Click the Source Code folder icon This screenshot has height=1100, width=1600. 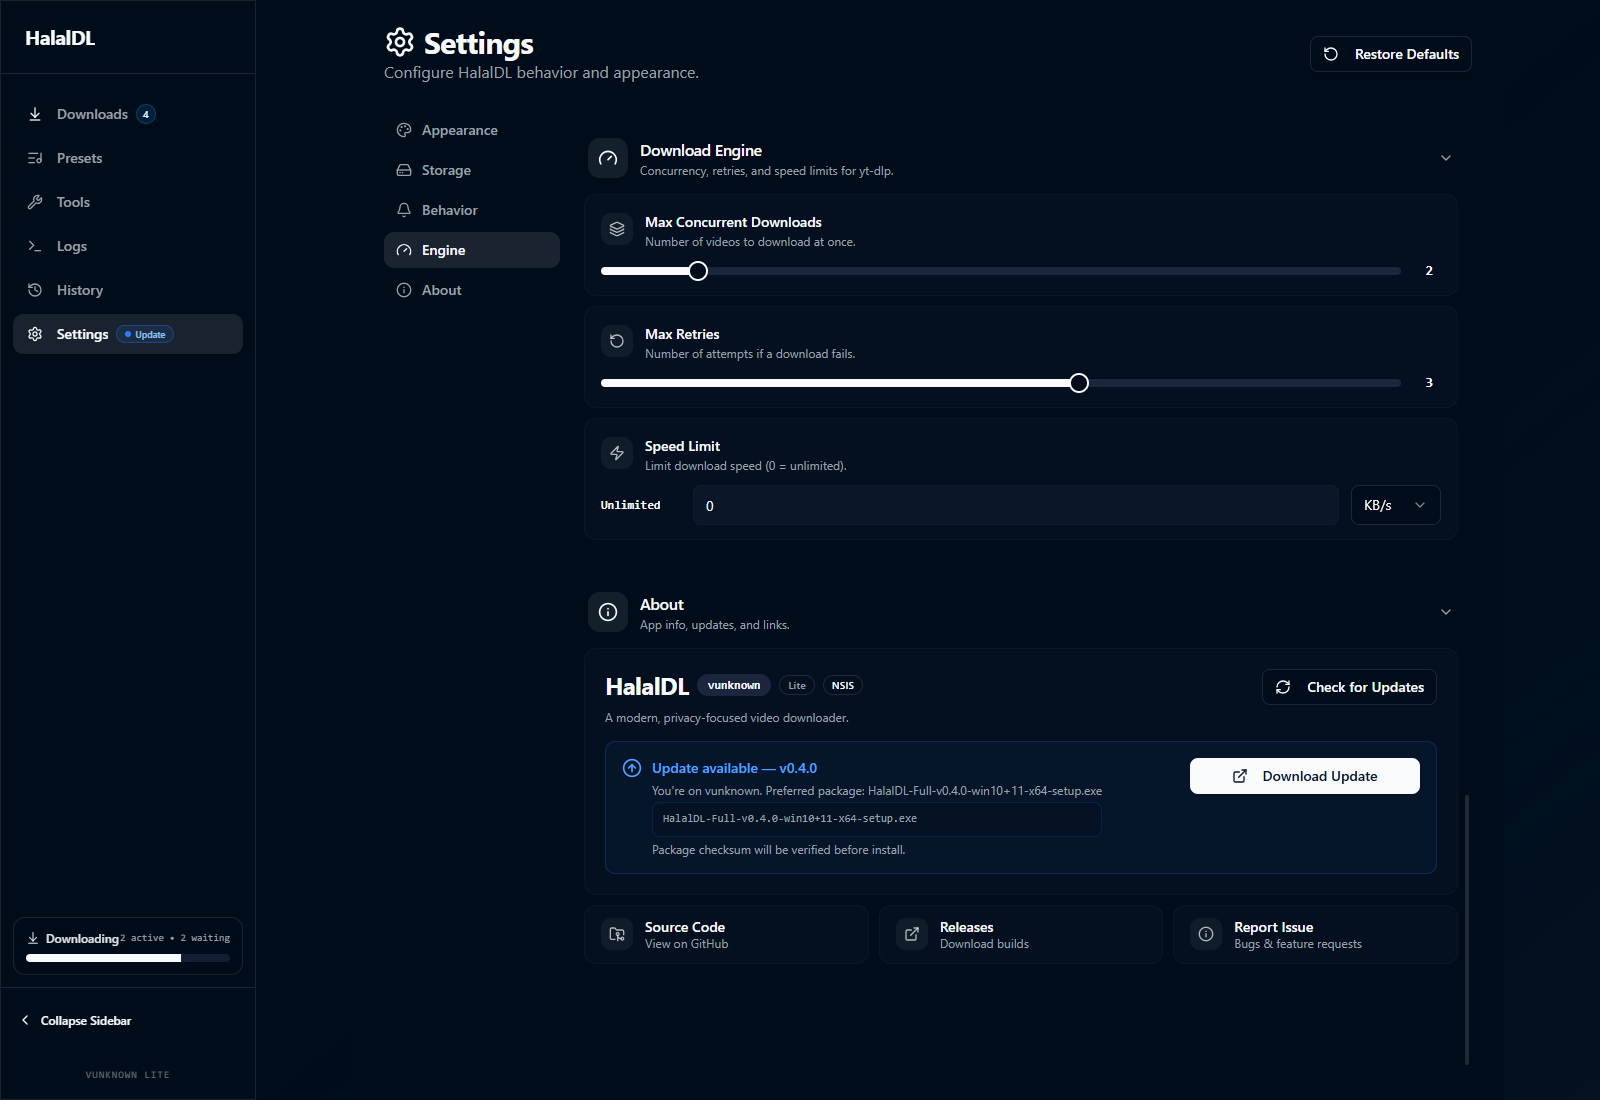[617, 934]
